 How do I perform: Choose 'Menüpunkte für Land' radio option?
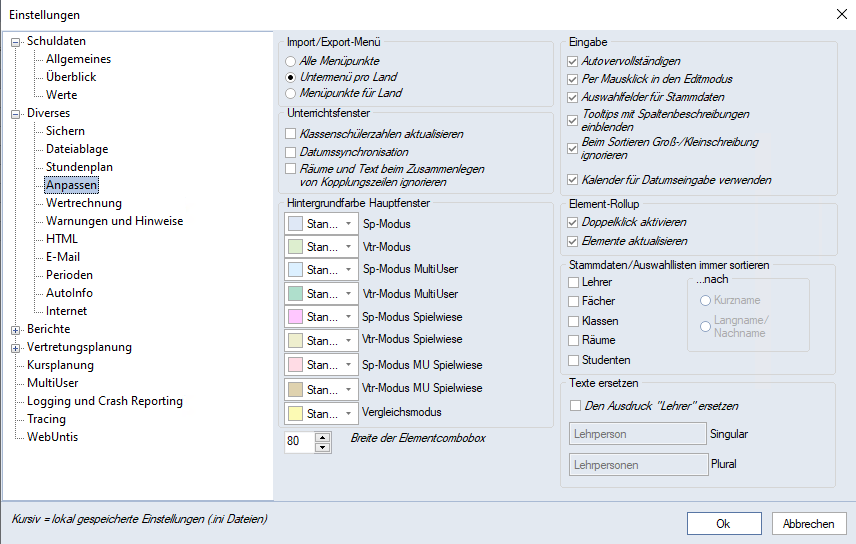tap(291, 93)
